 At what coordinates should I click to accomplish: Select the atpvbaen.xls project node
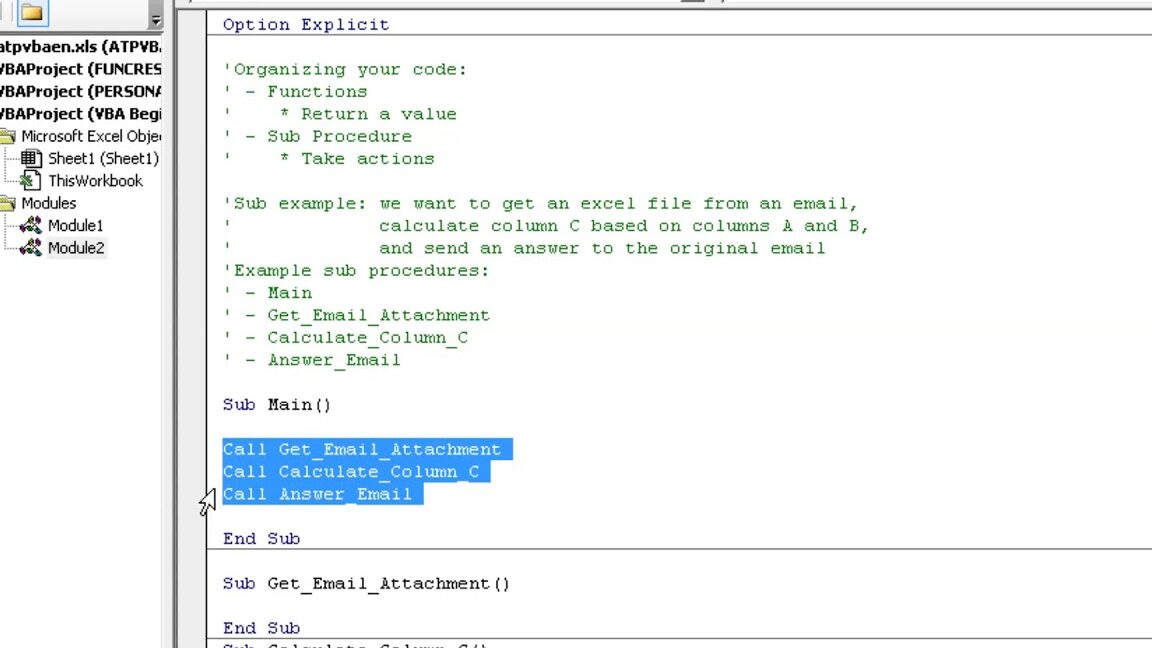click(x=80, y=47)
